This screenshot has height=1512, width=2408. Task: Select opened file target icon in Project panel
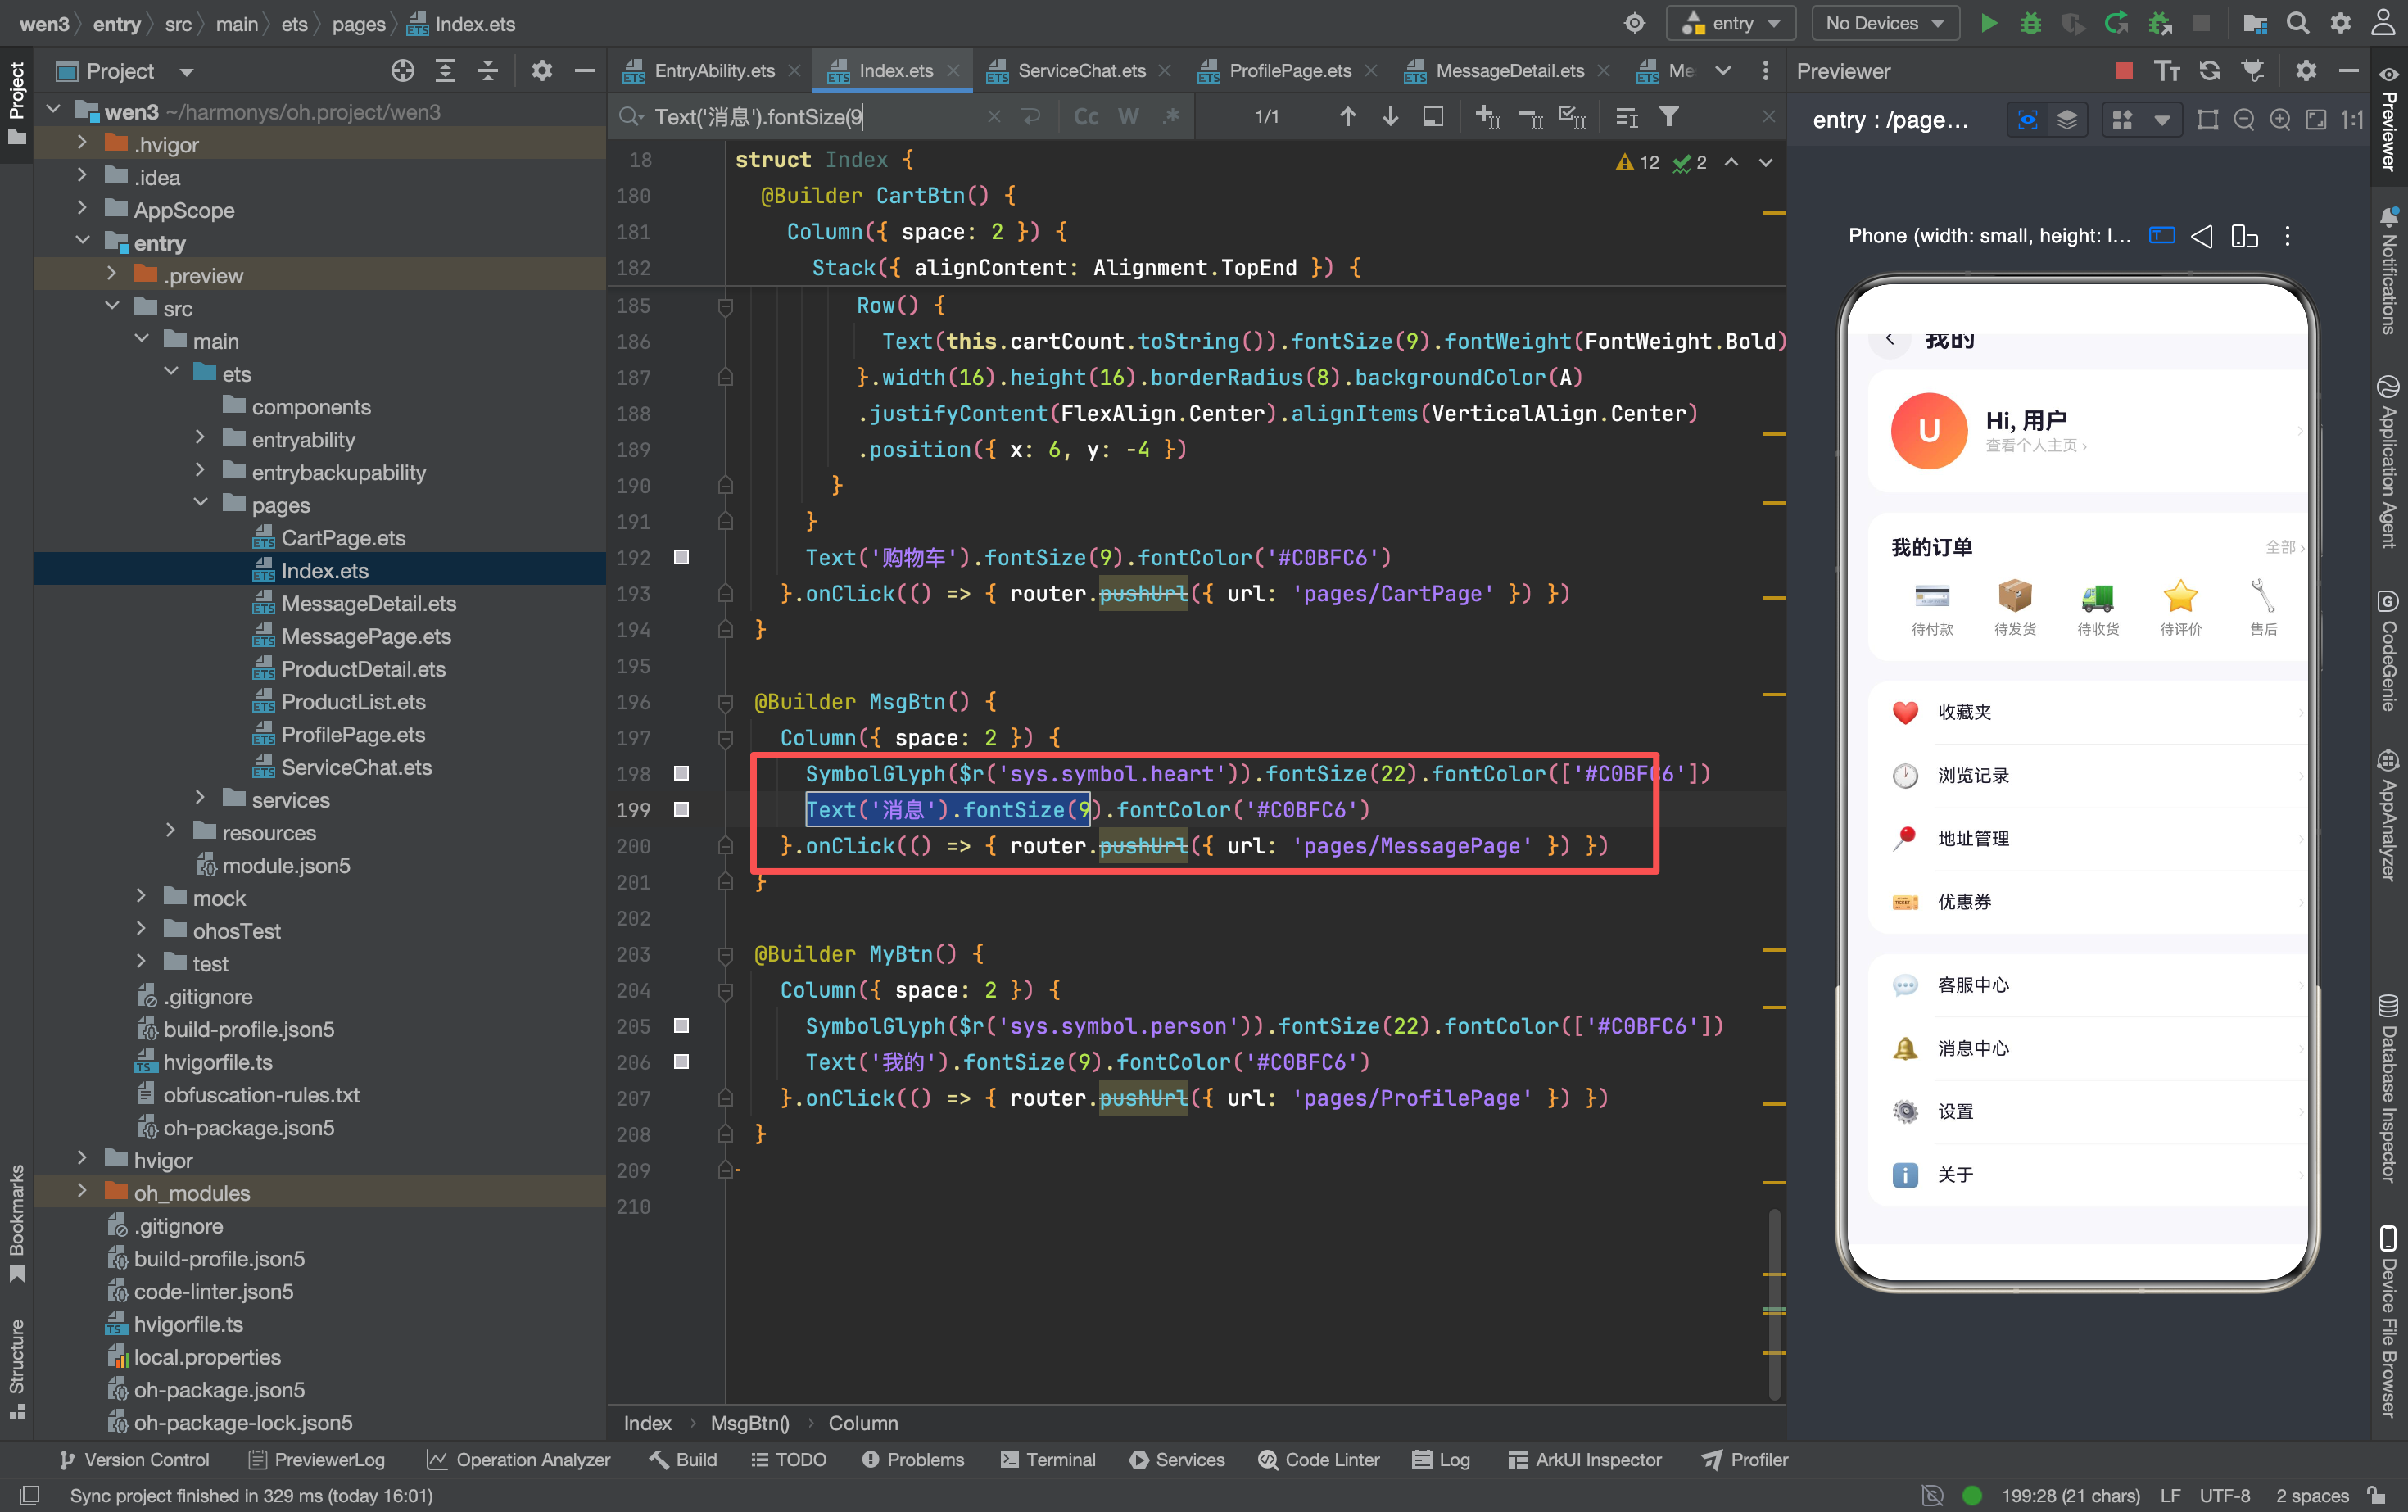pos(402,70)
